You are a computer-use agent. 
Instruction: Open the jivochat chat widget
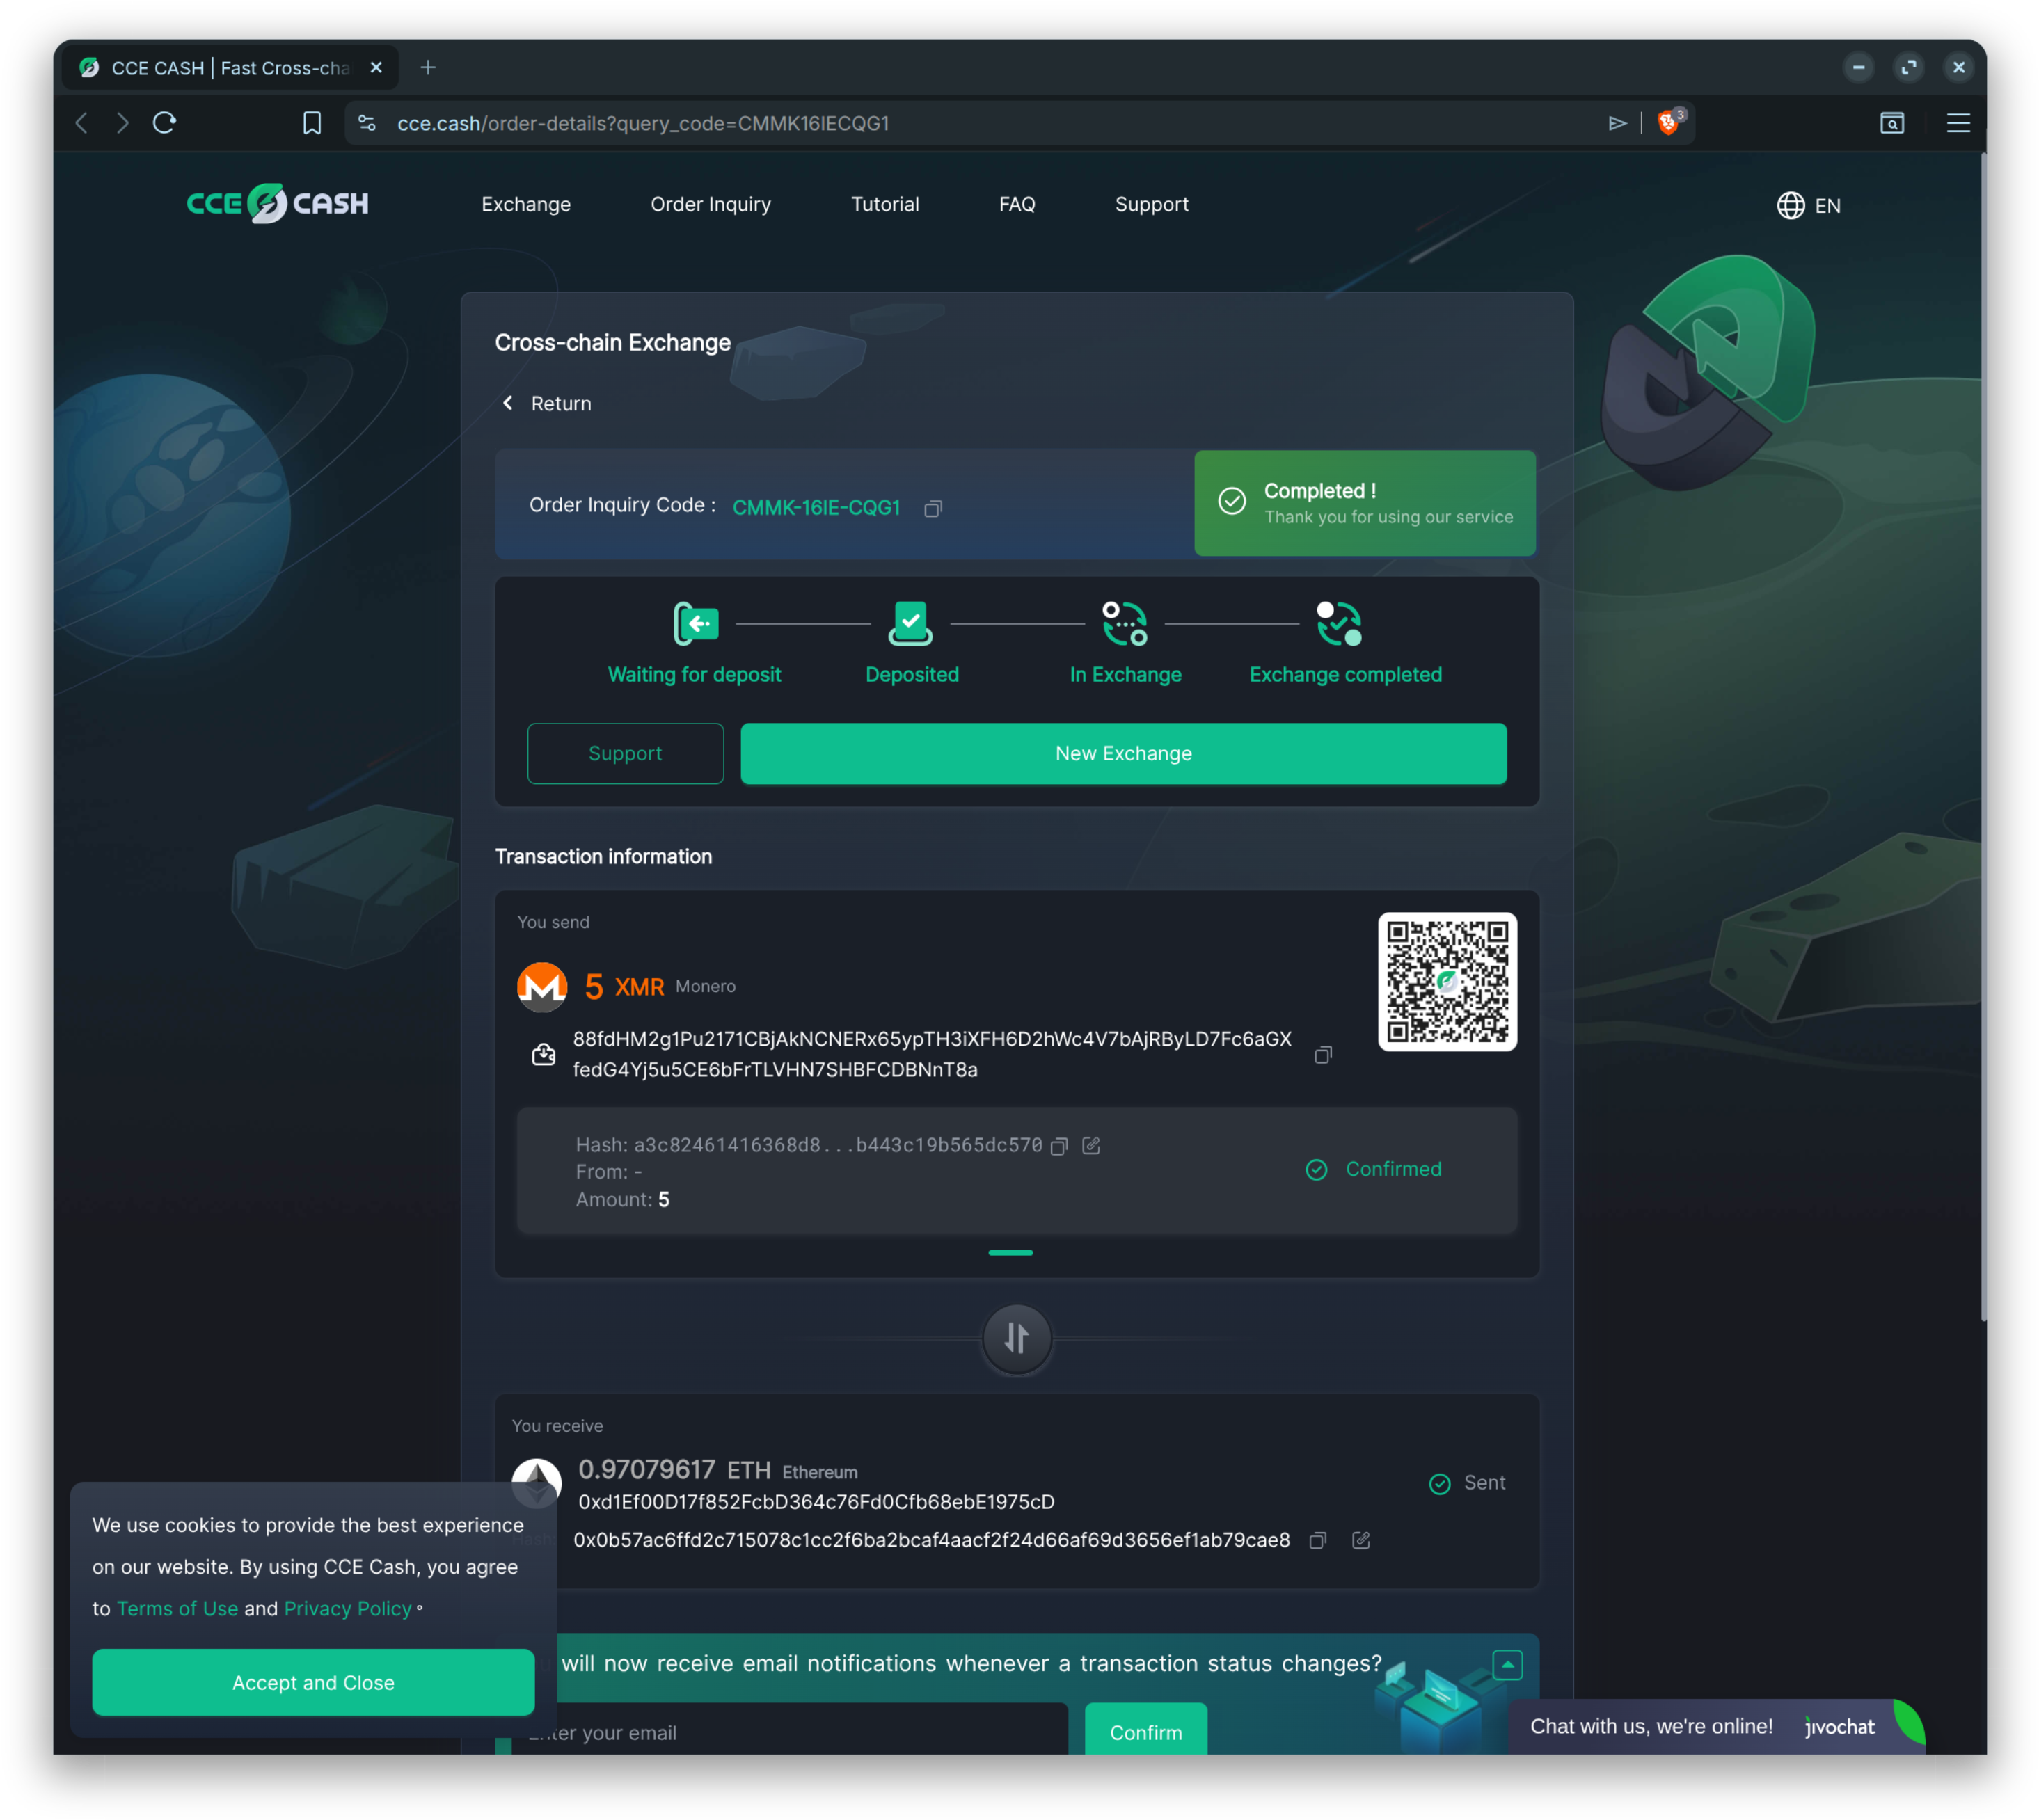pyautogui.click(x=1716, y=1727)
